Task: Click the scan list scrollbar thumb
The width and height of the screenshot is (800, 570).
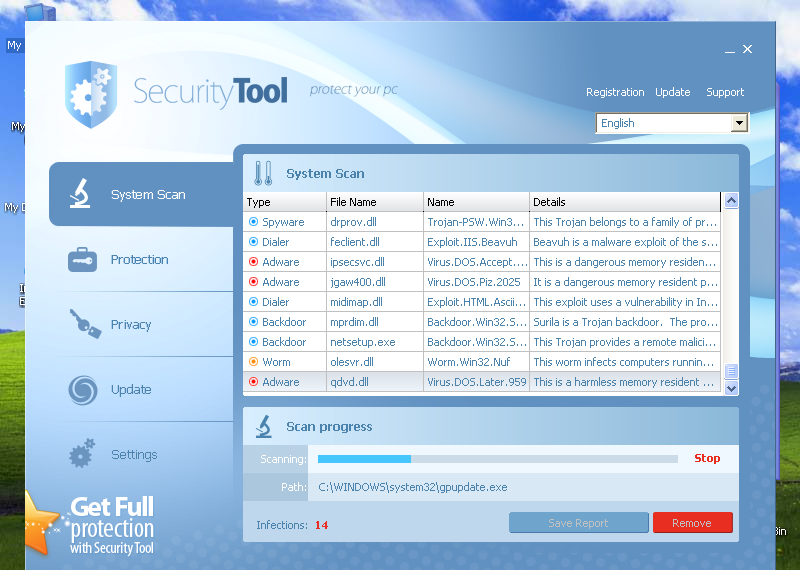Action: (x=731, y=371)
